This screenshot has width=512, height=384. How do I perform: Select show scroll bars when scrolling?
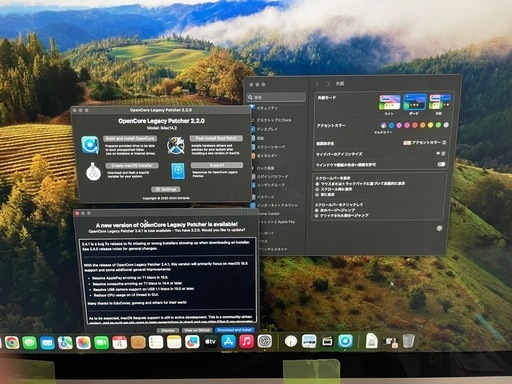pyautogui.click(x=317, y=189)
